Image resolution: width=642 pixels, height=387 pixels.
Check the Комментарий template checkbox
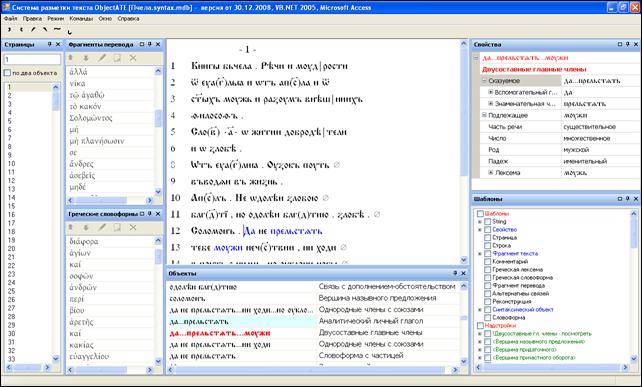tap(487, 262)
